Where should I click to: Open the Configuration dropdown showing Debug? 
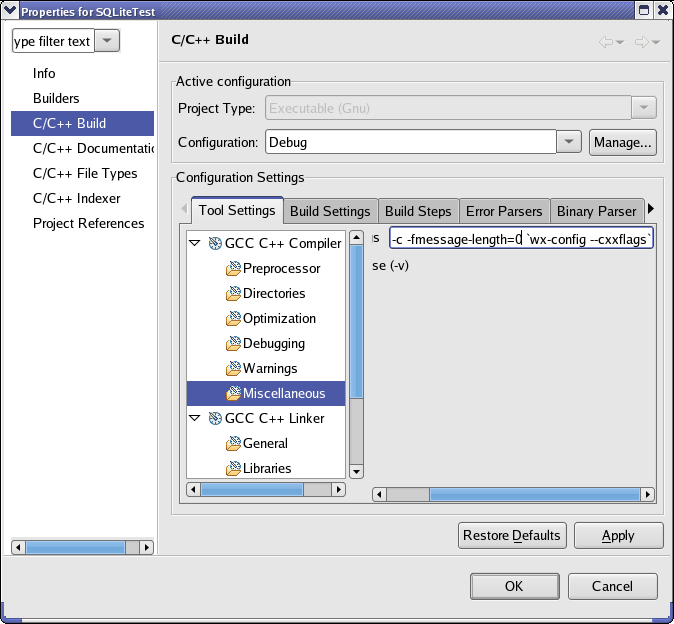tap(569, 142)
